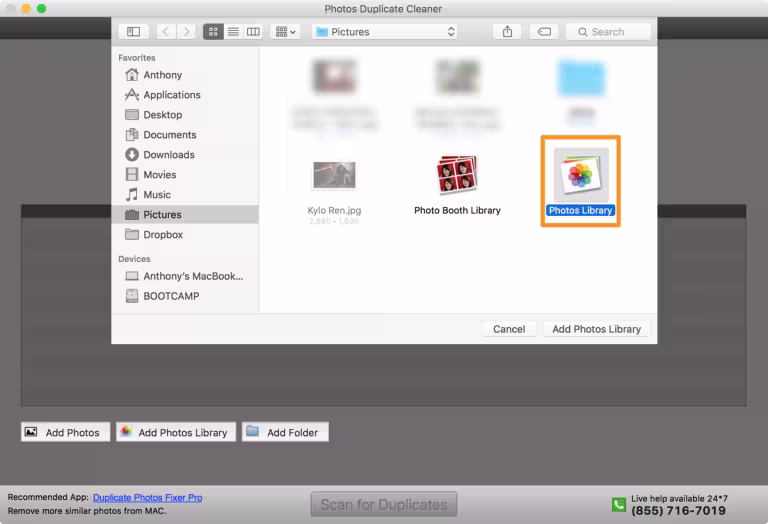Select Movies in sidebar
Viewport: 768px width, 524px height.
coord(185,175)
